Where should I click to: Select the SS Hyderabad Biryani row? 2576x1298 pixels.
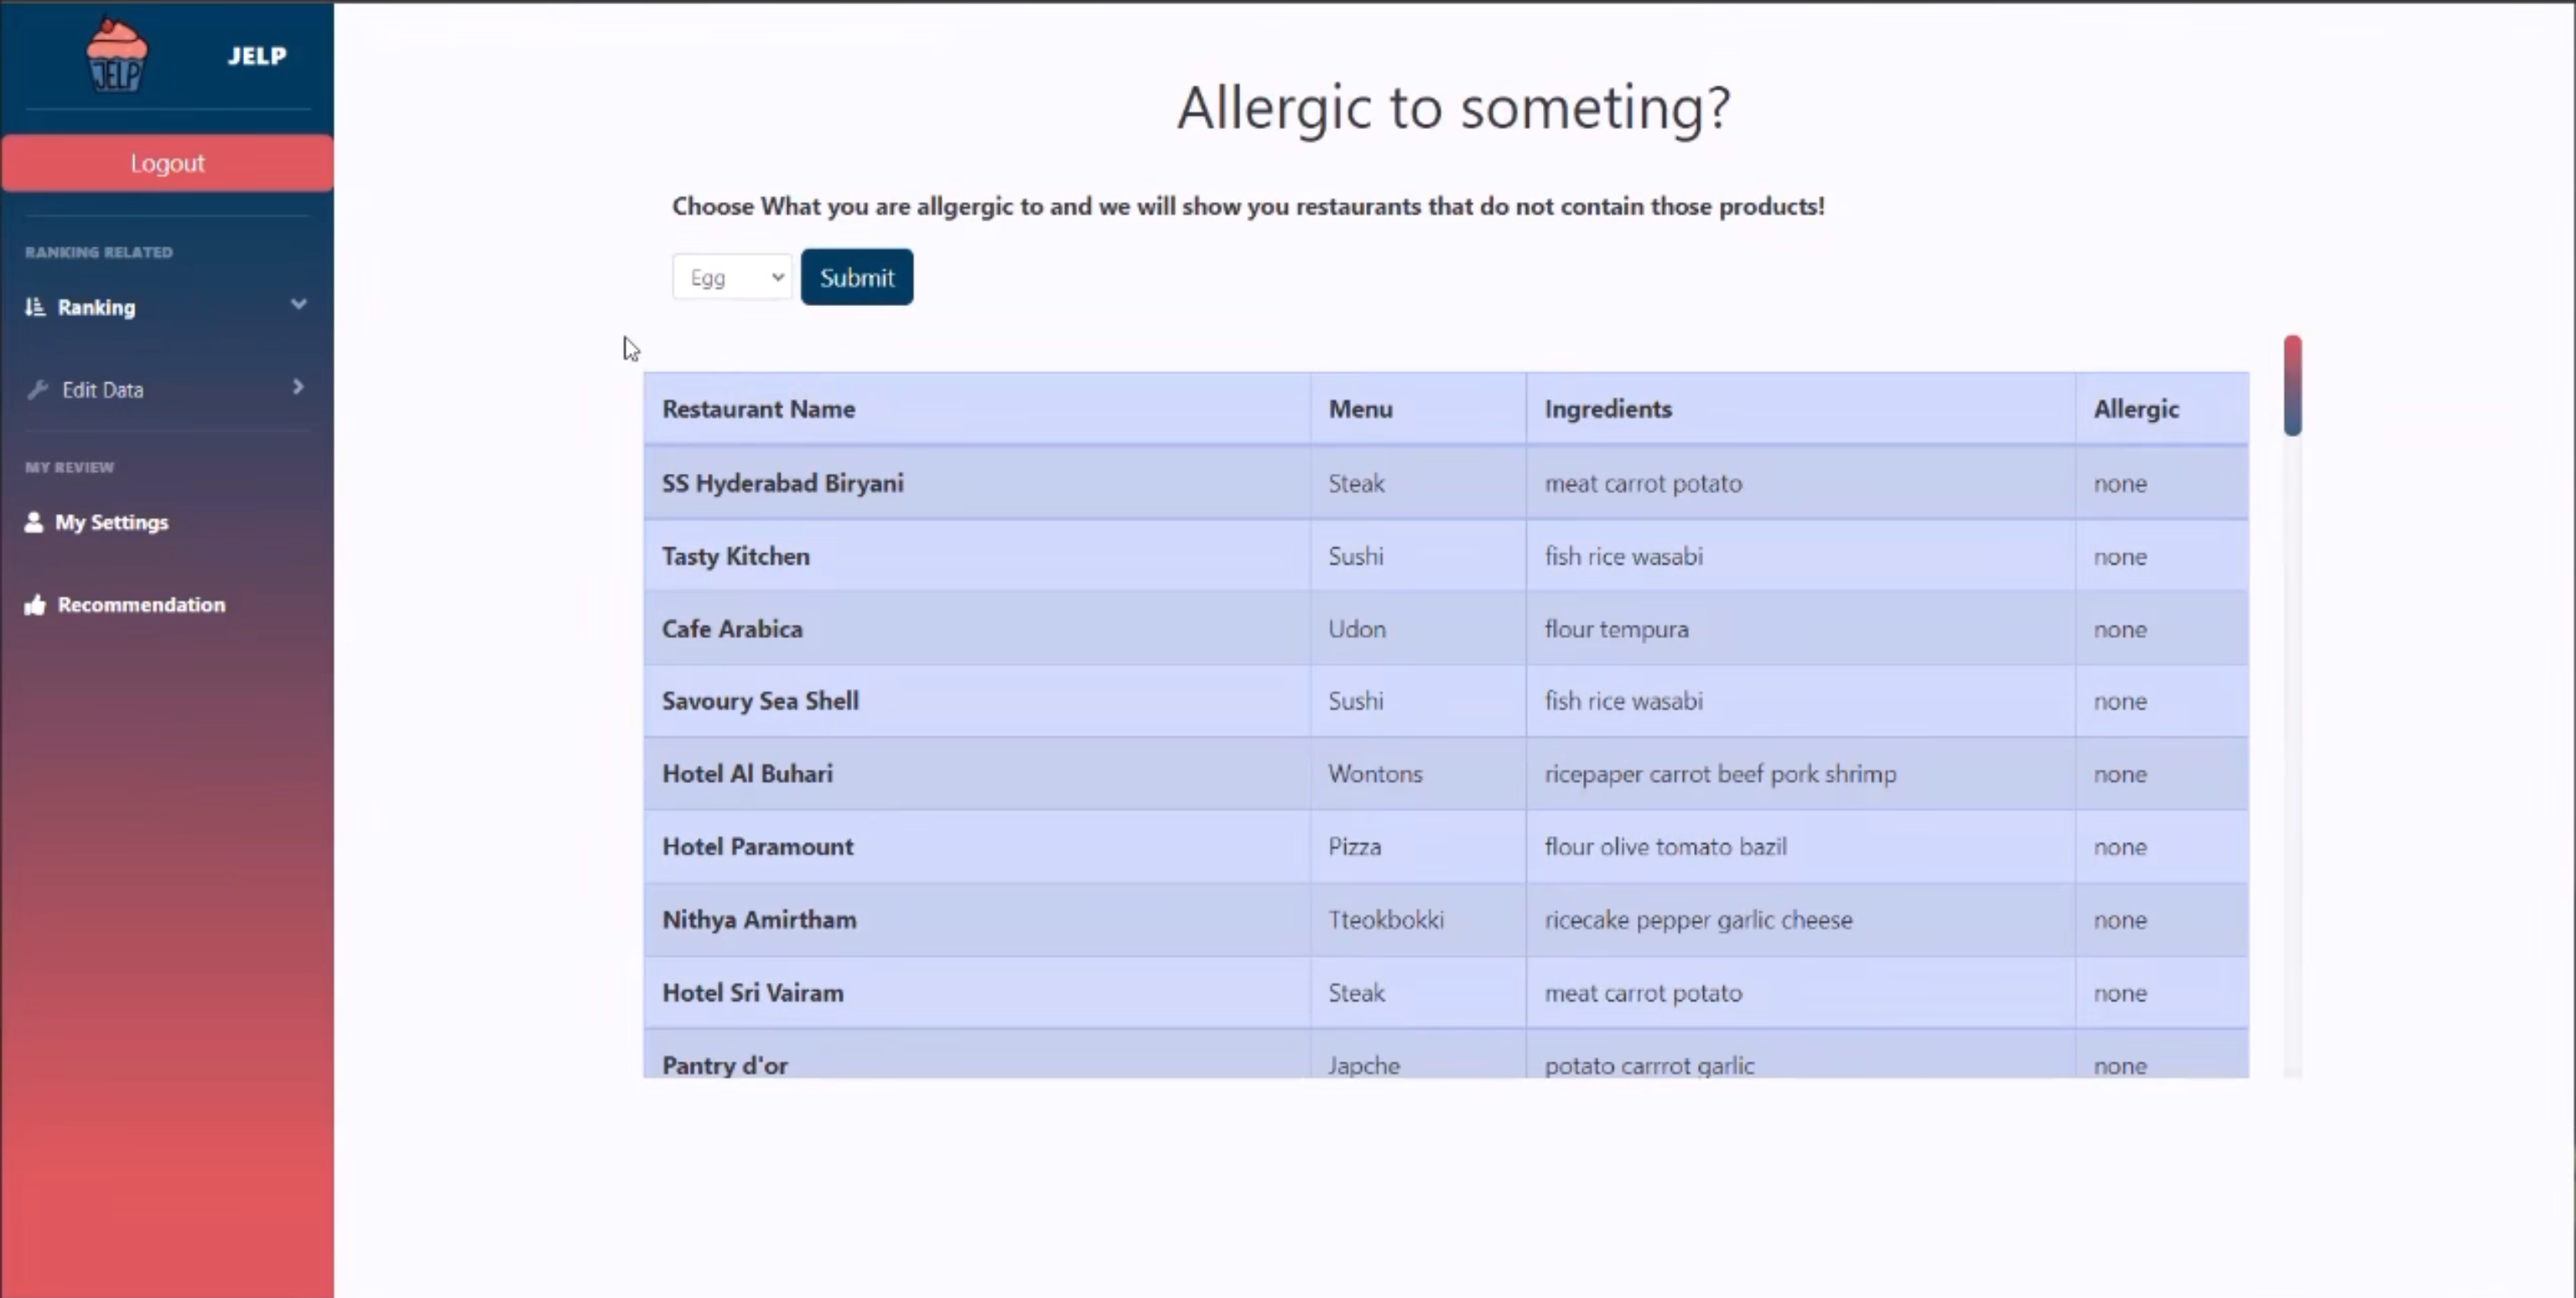[x=1446, y=483]
